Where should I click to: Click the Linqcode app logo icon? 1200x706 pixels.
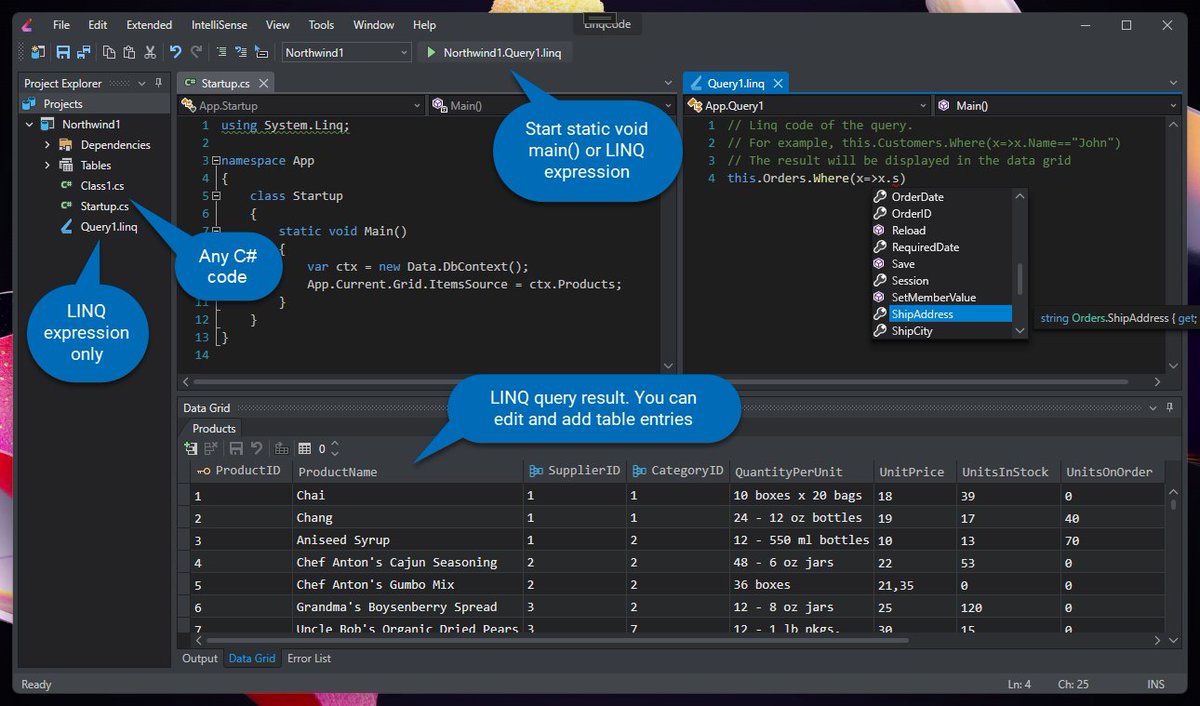[26, 24]
